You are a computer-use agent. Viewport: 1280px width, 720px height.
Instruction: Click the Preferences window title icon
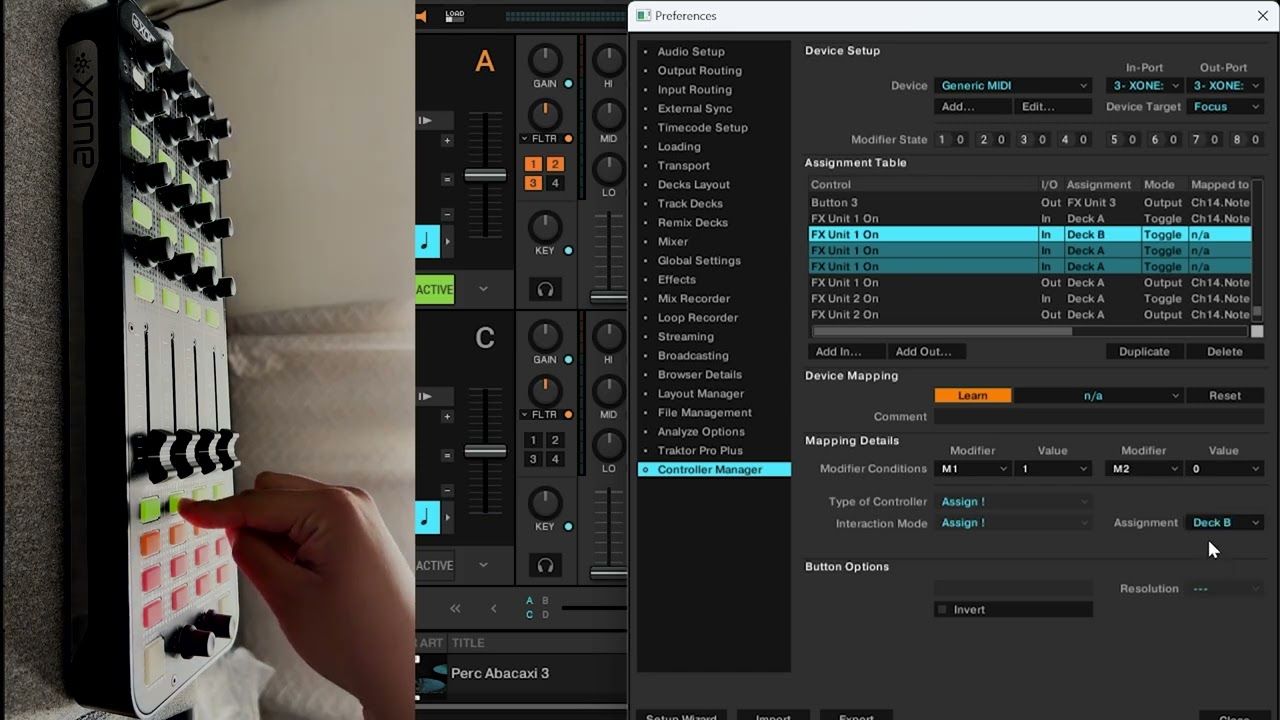click(x=643, y=16)
